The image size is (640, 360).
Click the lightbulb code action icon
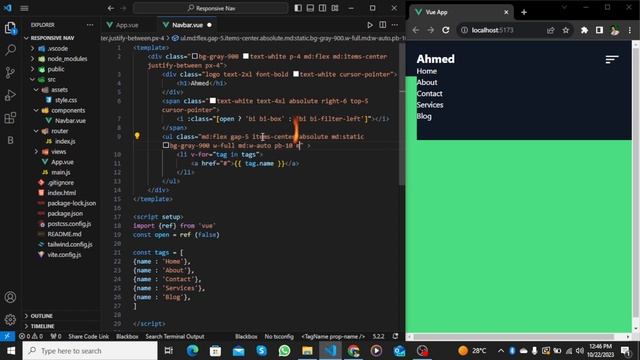(137, 136)
